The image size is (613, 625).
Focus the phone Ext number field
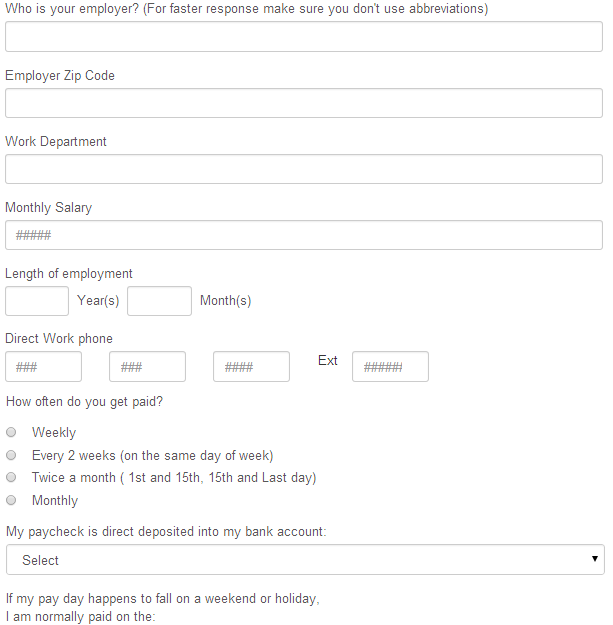point(391,367)
